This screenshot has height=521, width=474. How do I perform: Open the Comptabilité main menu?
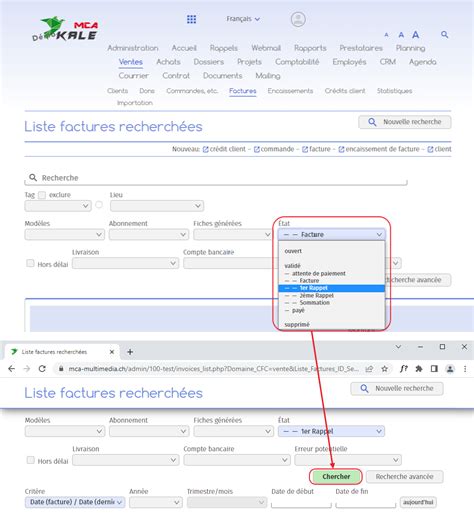(x=297, y=62)
